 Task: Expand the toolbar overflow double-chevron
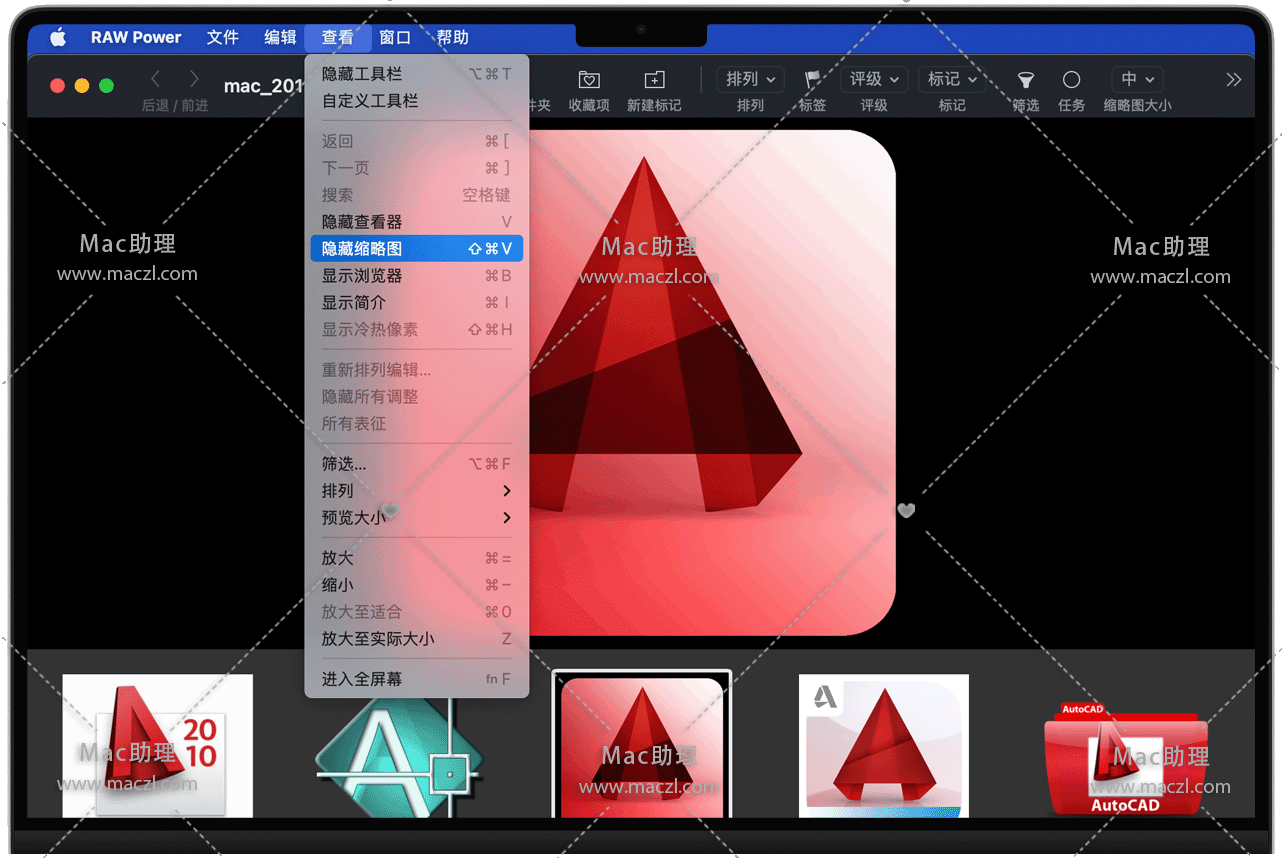click(1234, 80)
